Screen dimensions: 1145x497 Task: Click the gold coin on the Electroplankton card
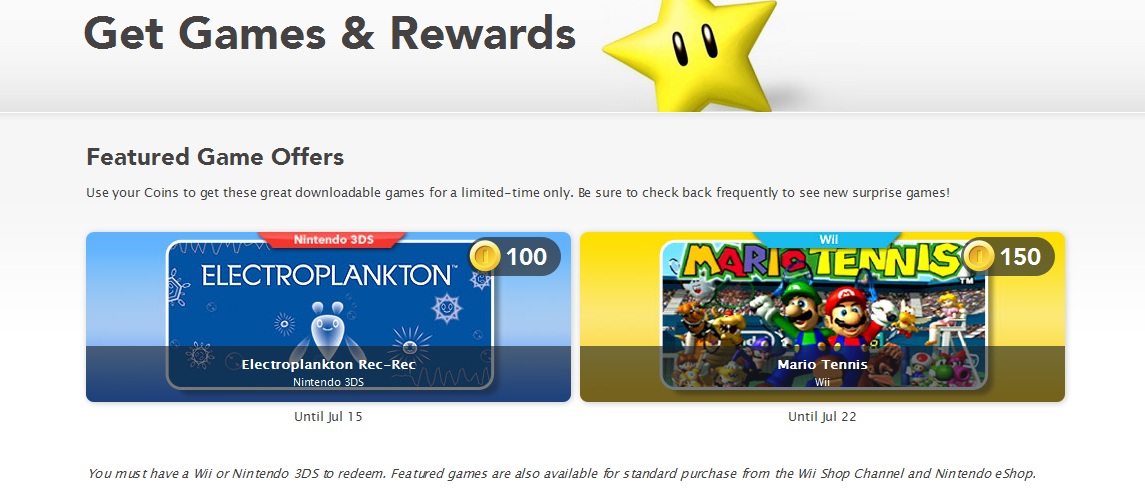point(484,257)
